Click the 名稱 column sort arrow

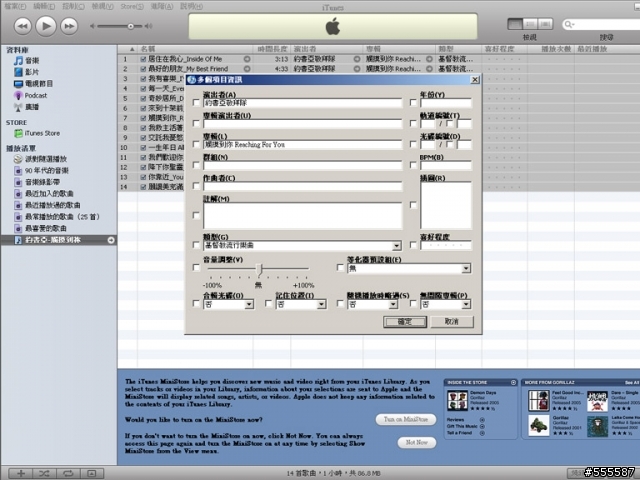[x=131, y=49]
